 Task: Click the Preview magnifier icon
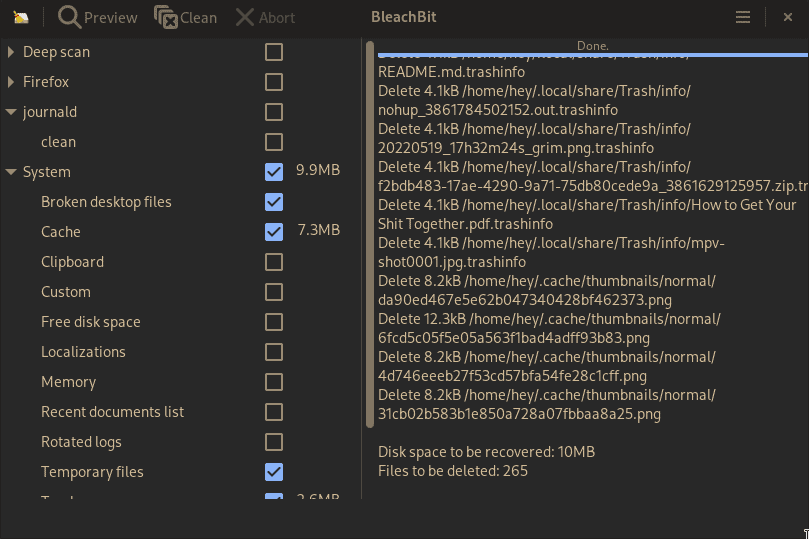pos(69,17)
